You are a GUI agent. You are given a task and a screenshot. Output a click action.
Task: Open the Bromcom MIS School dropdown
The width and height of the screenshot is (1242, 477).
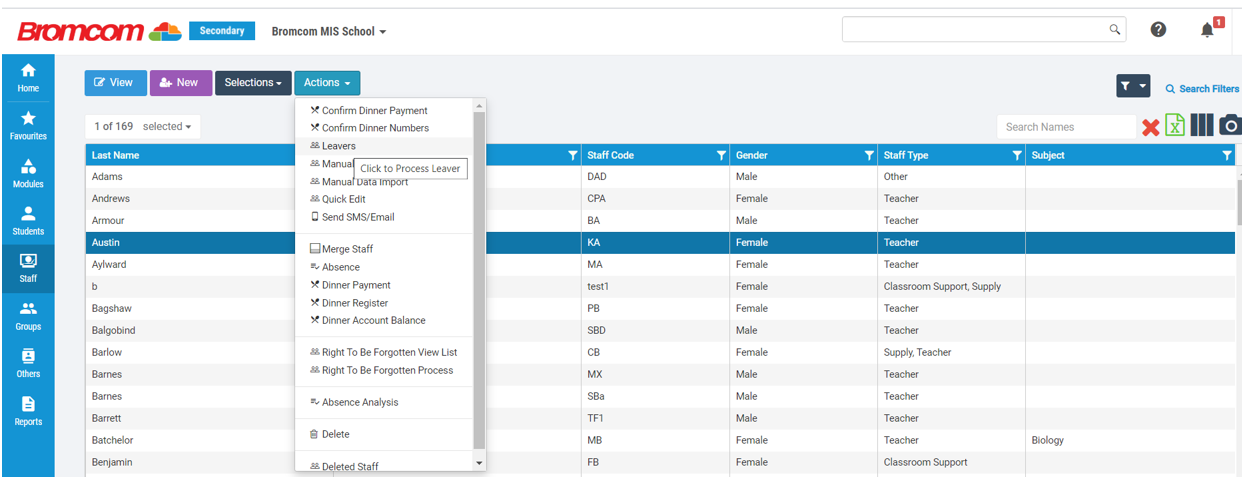point(329,31)
